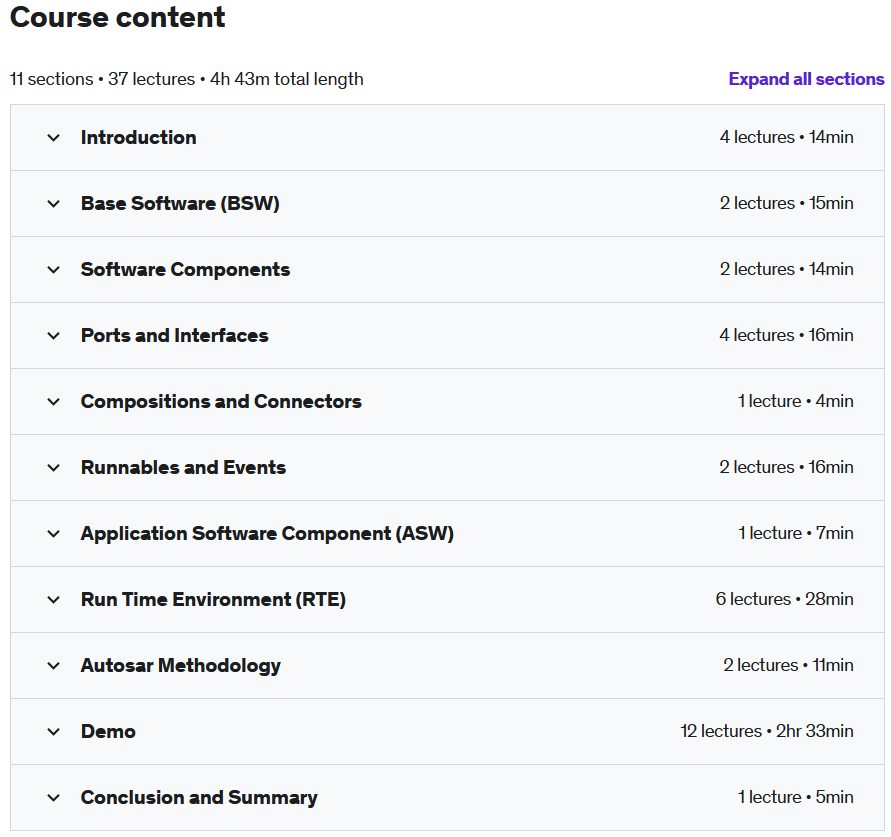Open the Autosar Methodology title
891x837 pixels.
point(181,665)
